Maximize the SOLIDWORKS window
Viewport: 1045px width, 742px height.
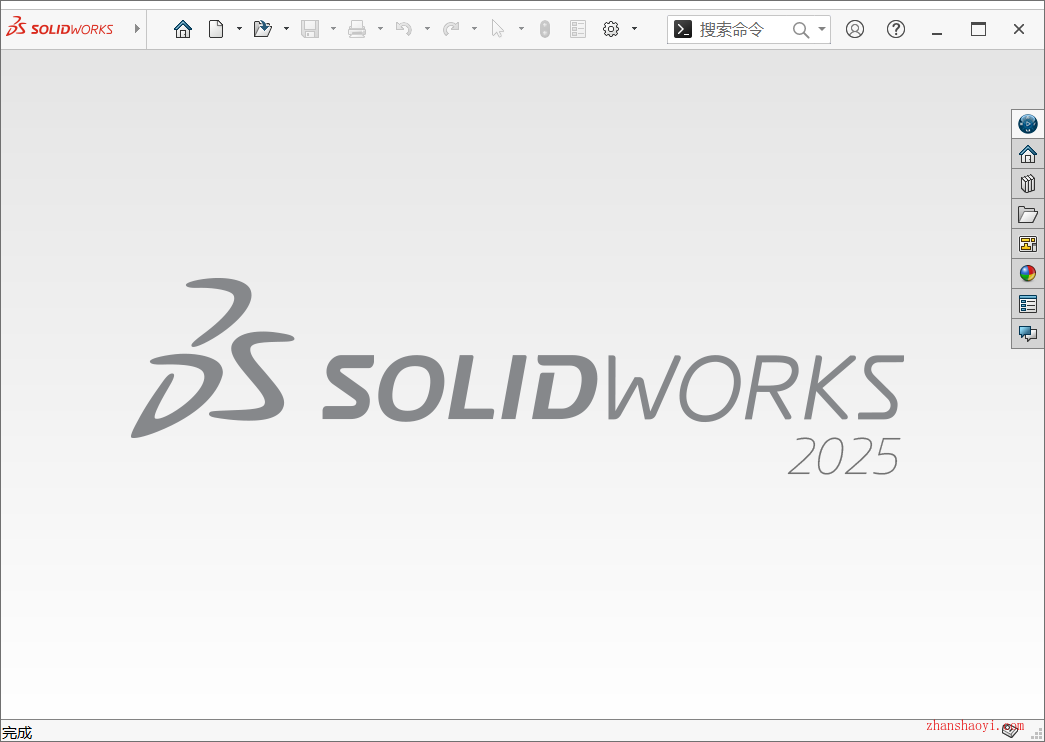978,29
